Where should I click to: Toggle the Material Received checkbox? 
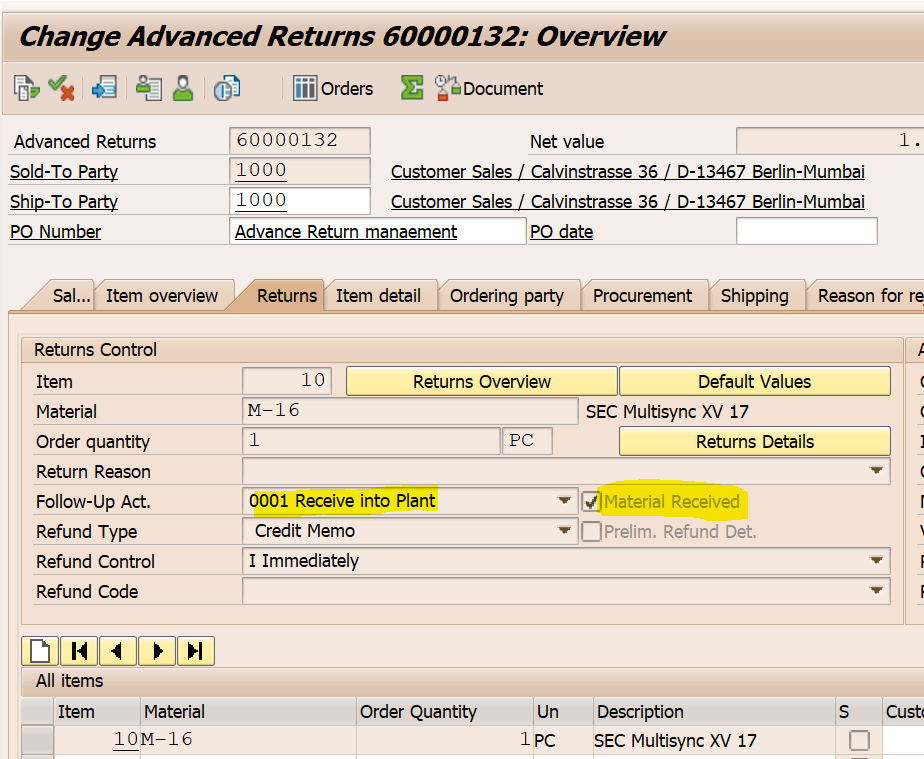pyautogui.click(x=590, y=501)
